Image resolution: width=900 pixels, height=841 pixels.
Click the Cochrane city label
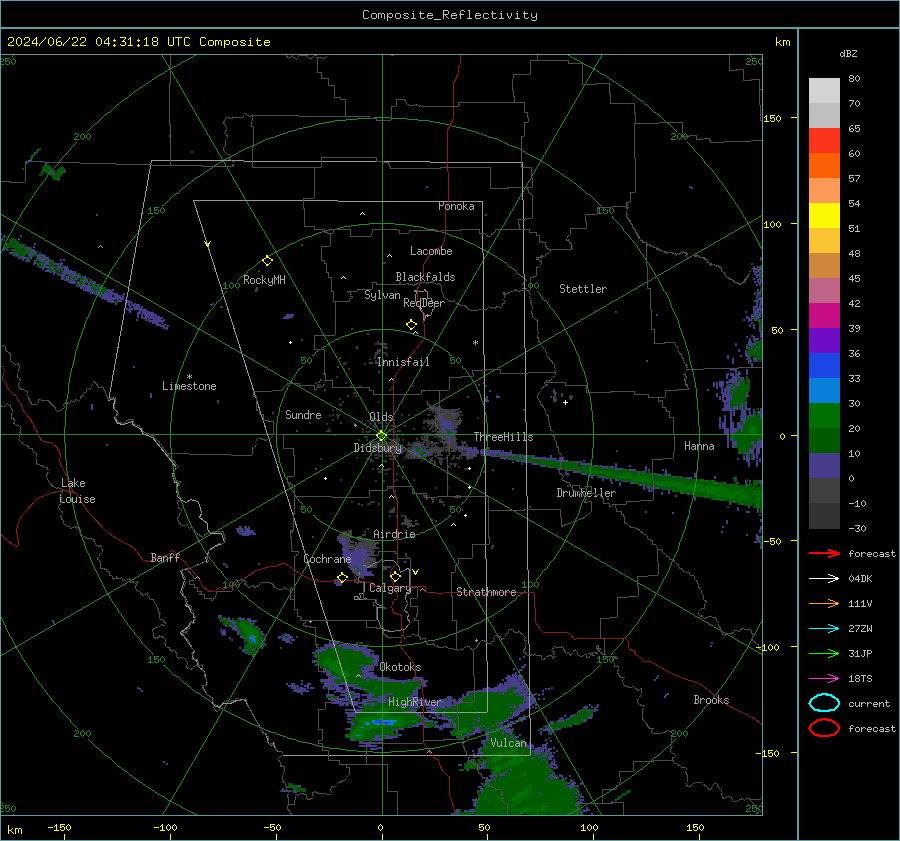[327, 559]
